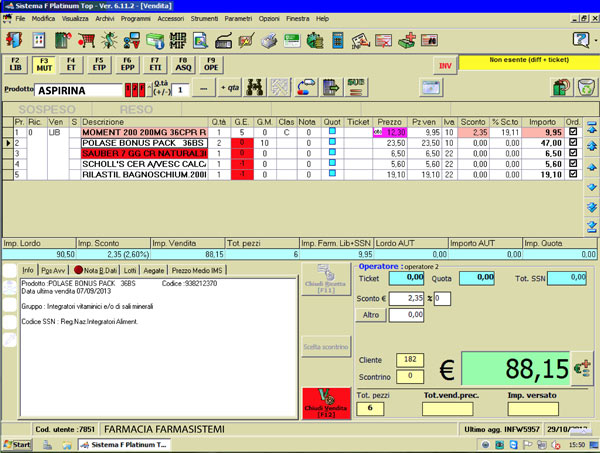Click the list export green arrow icon
The width and height of the screenshot is (600, 453).
(x=331, y=88)
